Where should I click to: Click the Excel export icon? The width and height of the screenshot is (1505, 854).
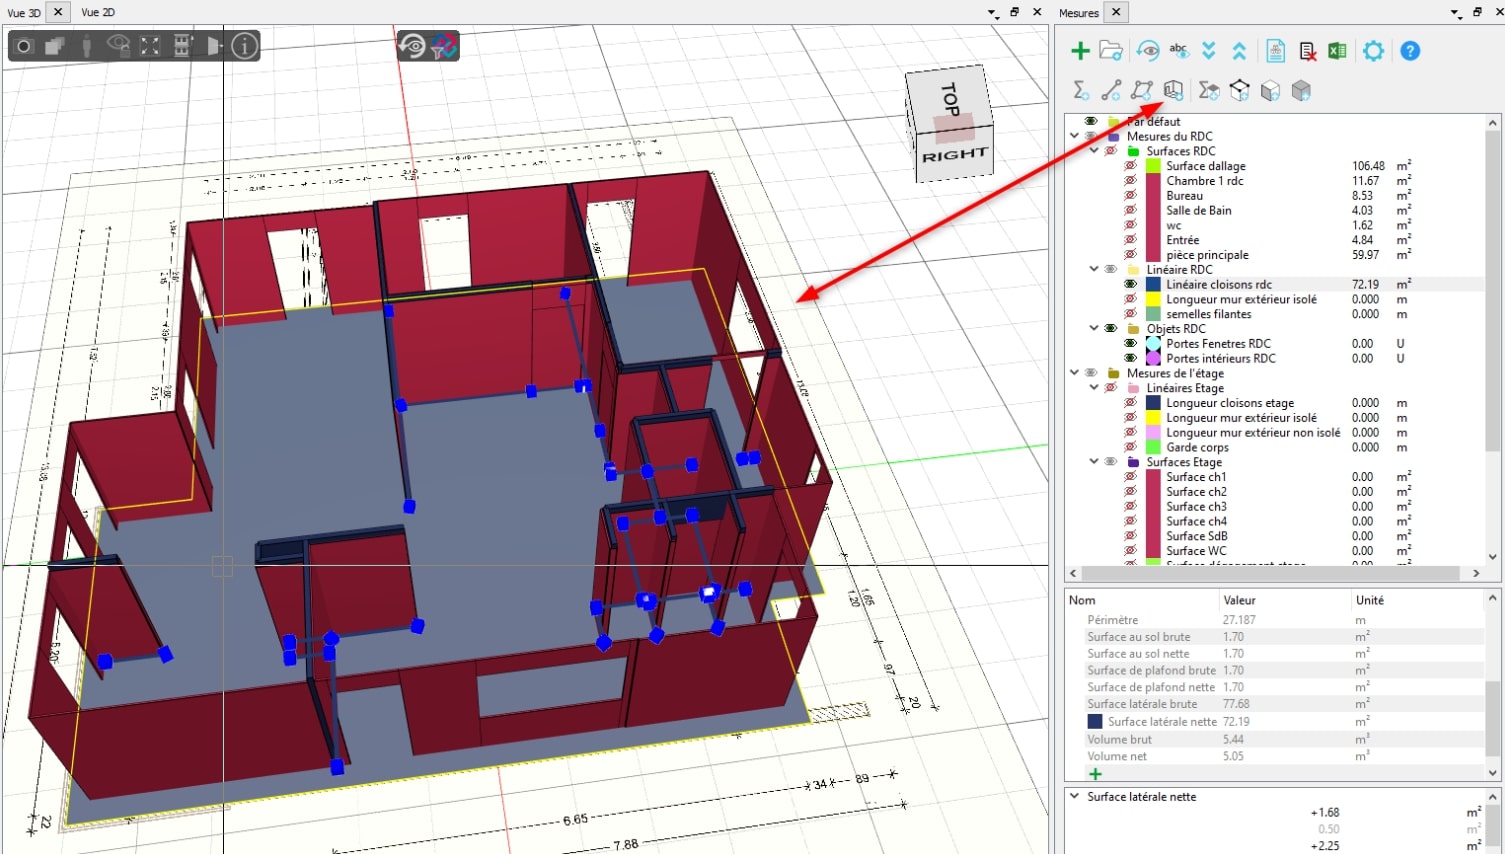click(x=1337, y=51)
